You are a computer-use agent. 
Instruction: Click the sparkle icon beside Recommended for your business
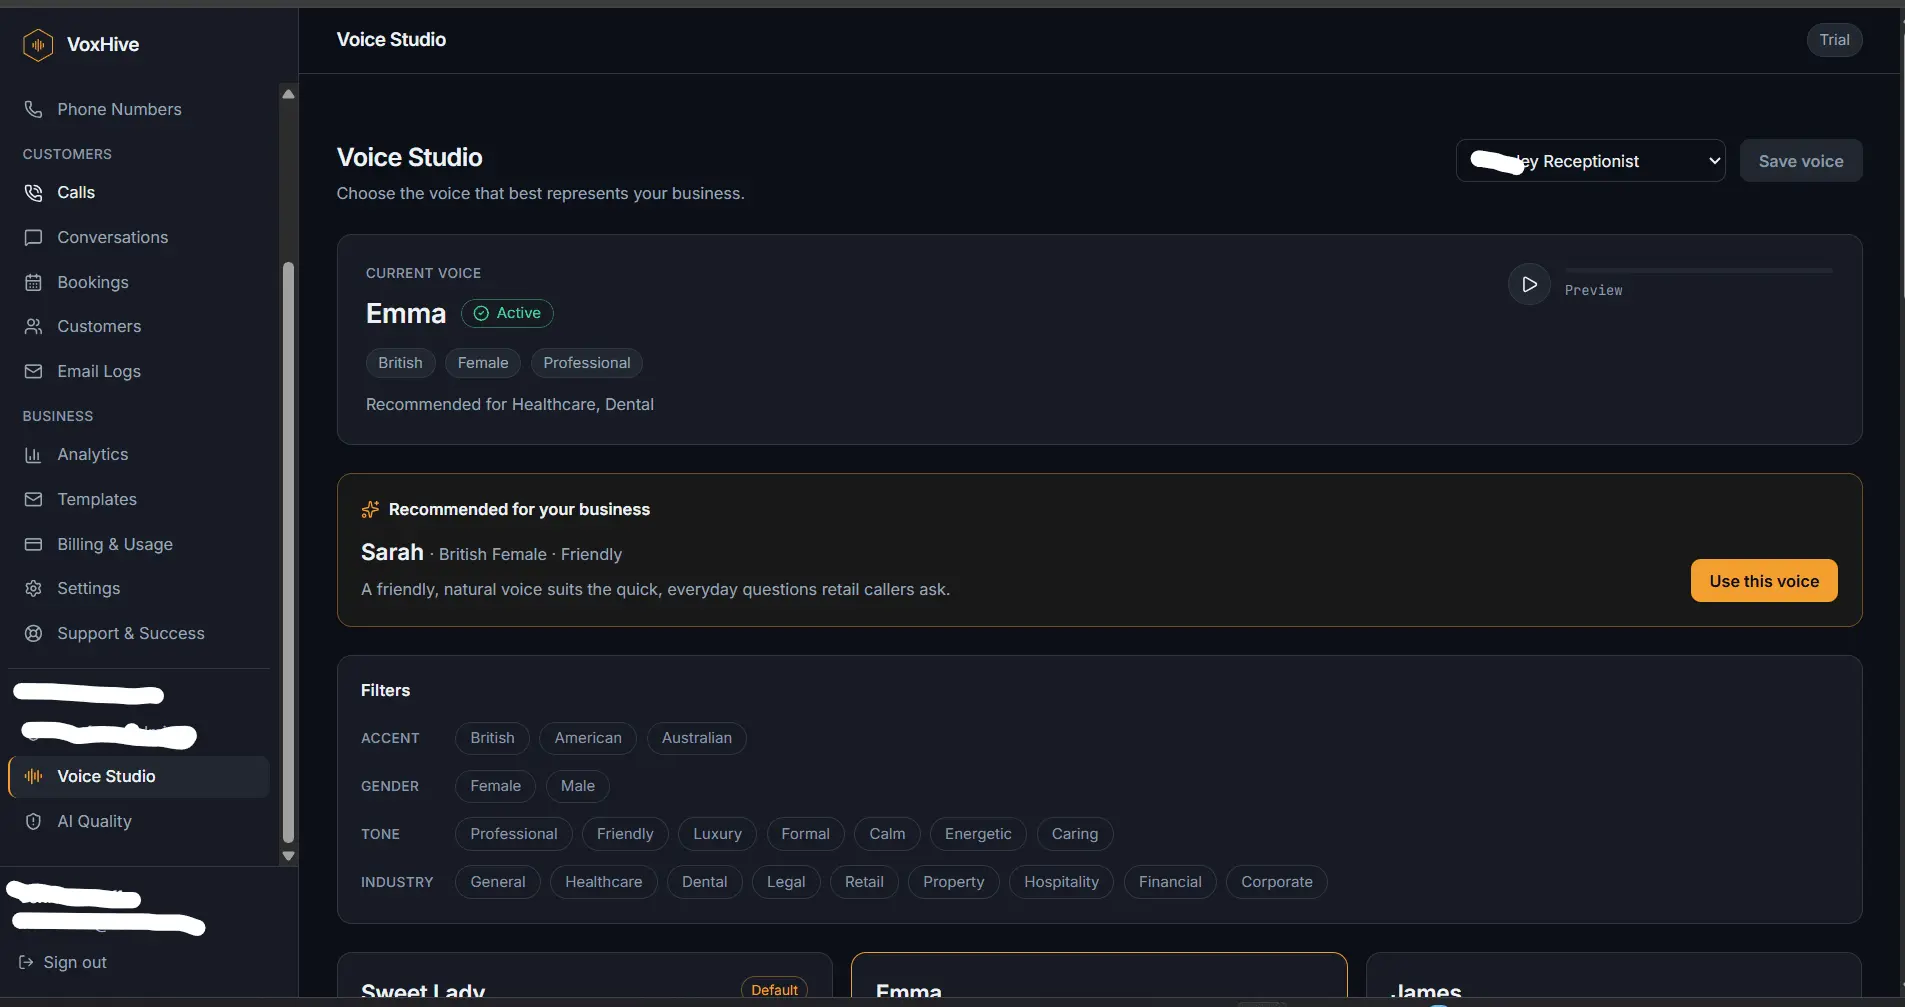[x=370, y=509]
